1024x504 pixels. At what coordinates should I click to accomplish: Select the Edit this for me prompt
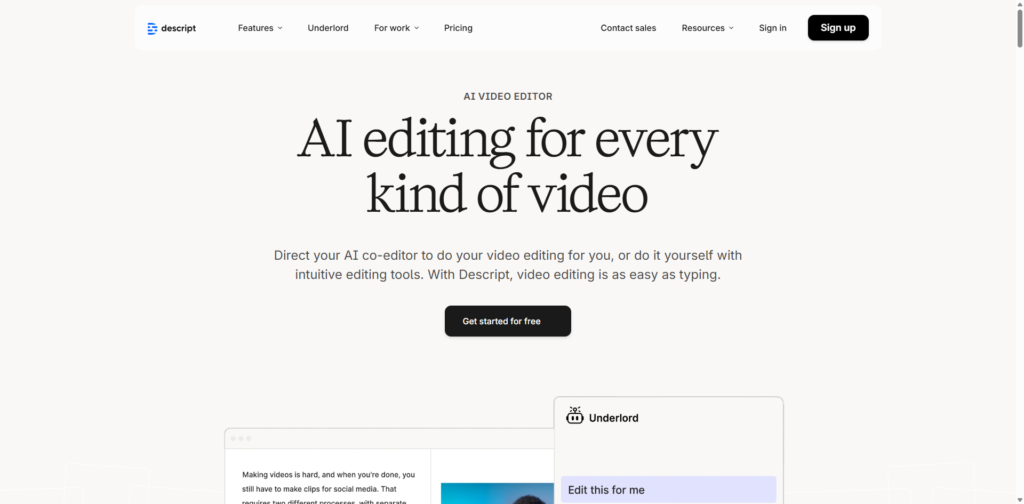coord(668,490)
